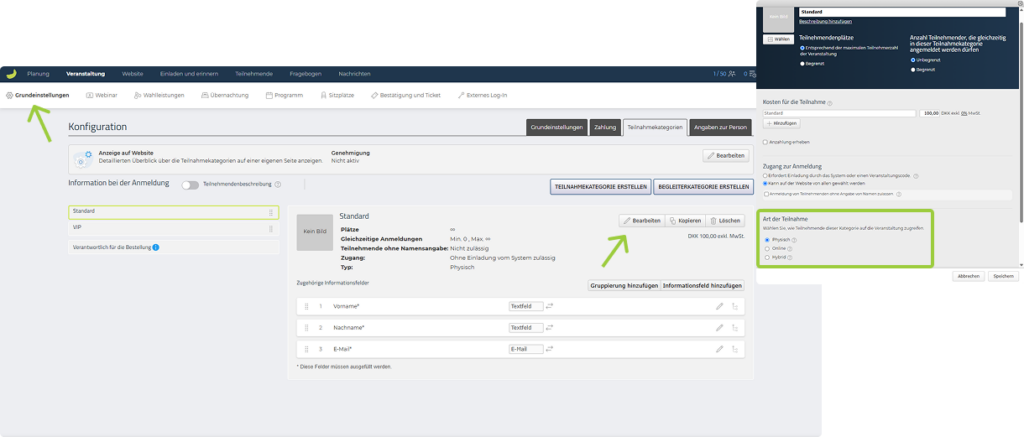Toggle the Teilnehmendenbeschreibung switch
This screenshot has width=1024, height=437.
pyautogui.click(x=190, y=185)
